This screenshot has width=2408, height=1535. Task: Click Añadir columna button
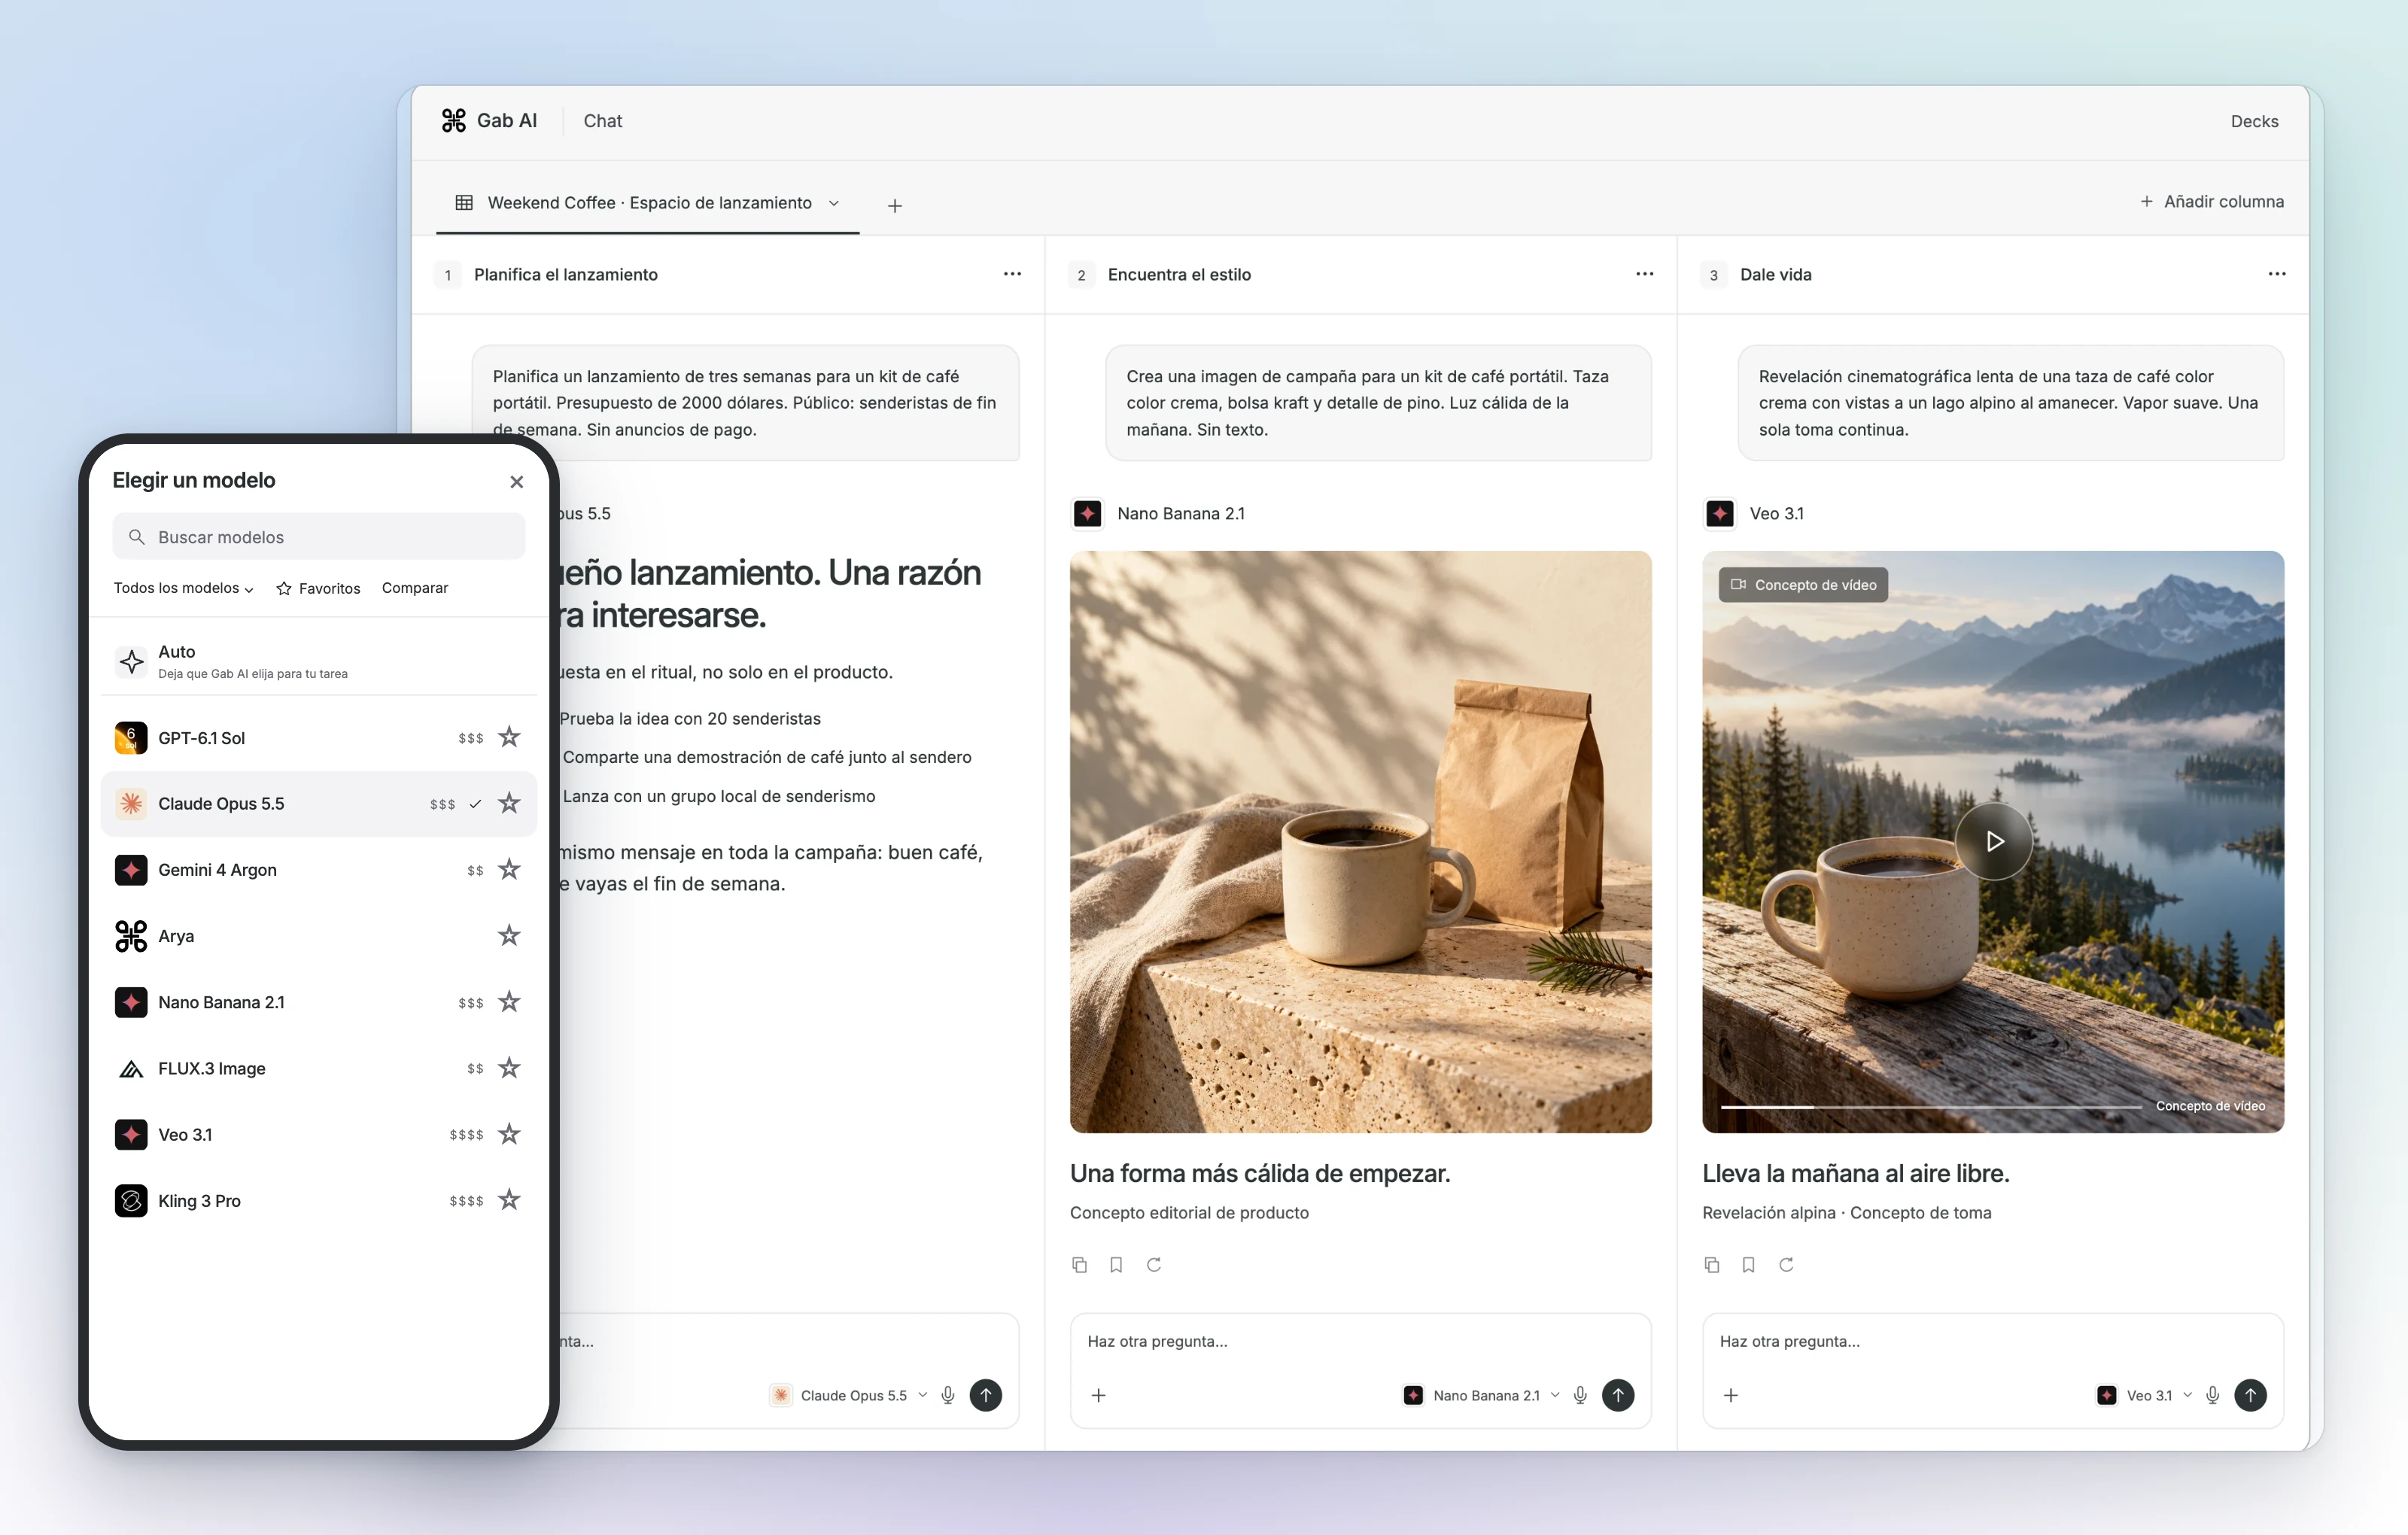coord(2211,201)
